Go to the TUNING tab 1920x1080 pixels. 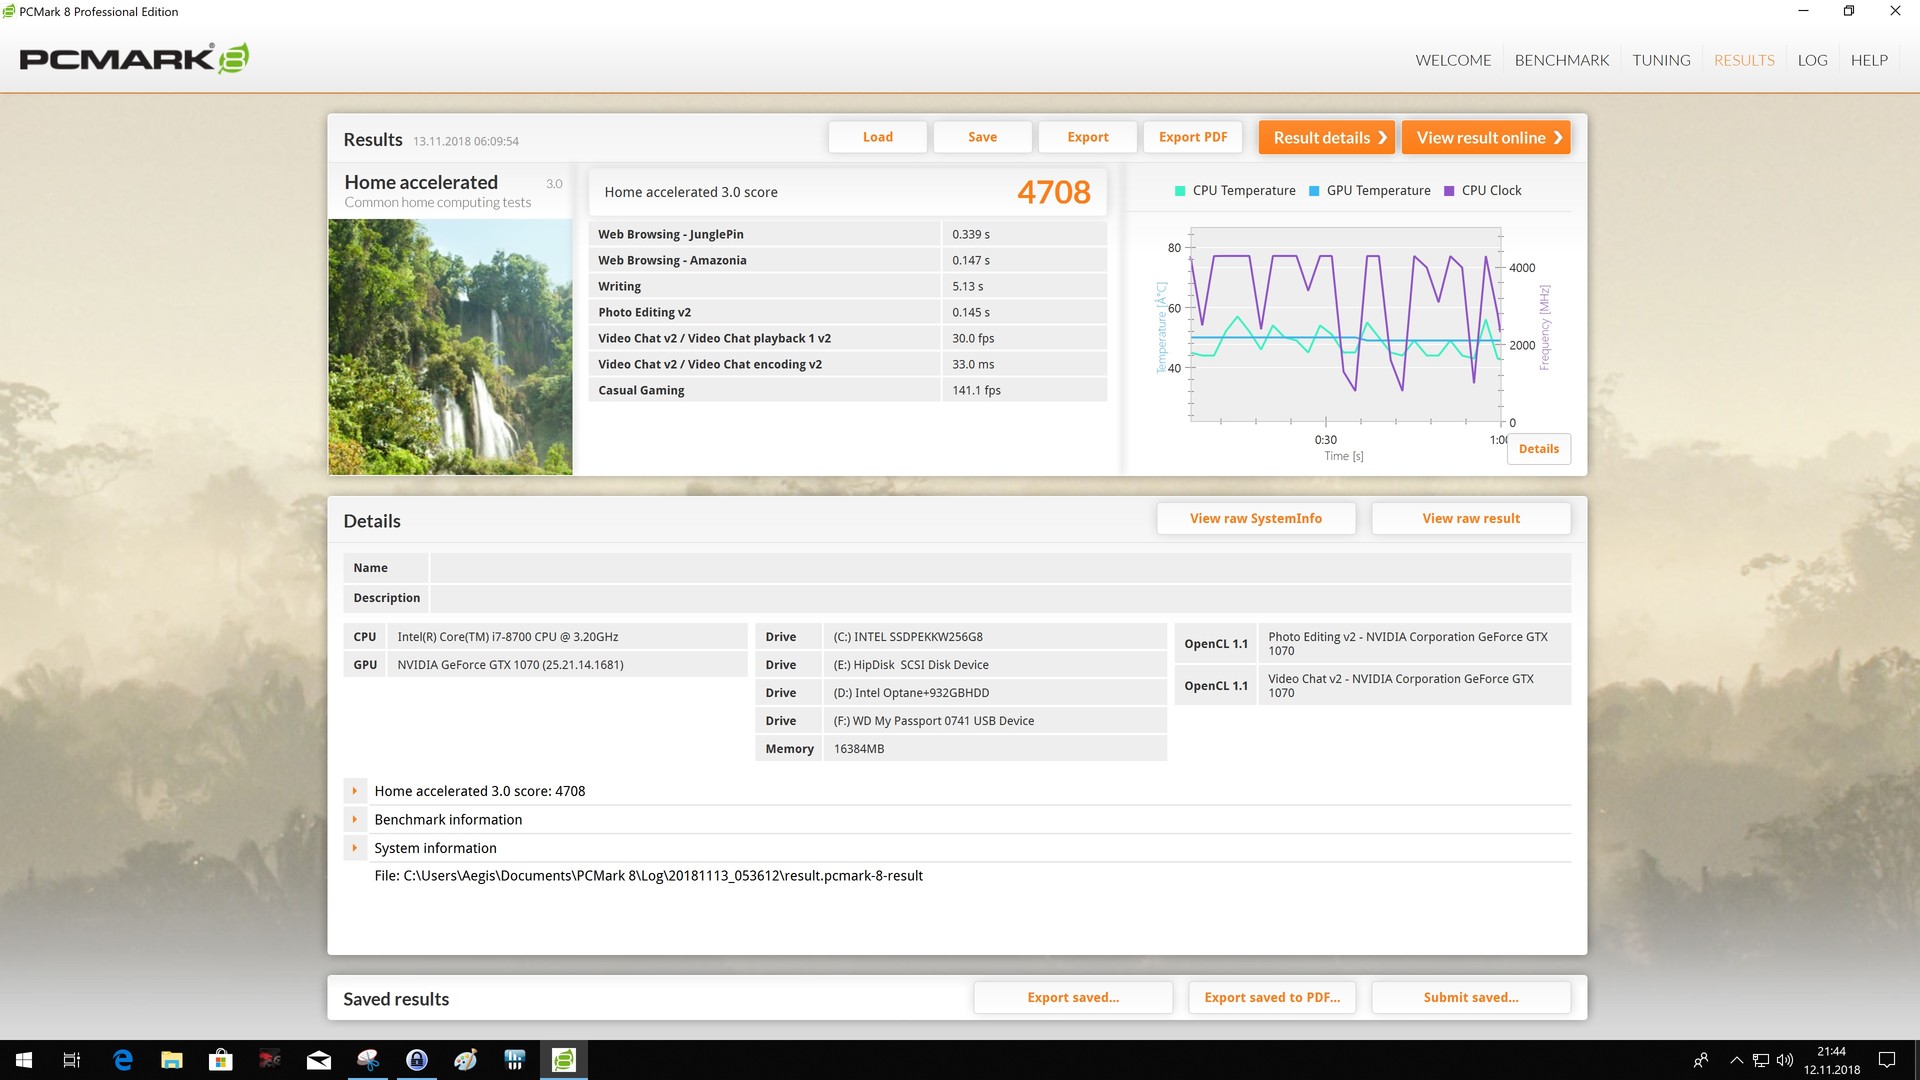pyautogui.click(x=1661, y=60)
